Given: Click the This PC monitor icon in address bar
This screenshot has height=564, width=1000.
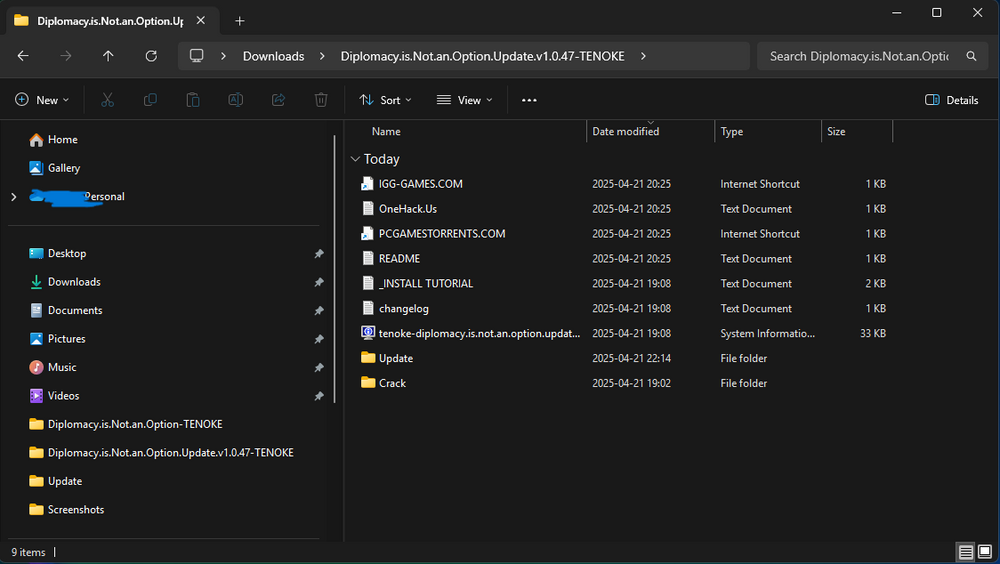Looking at the screenshot, I should pyautogui.click(x=196, y=56).
